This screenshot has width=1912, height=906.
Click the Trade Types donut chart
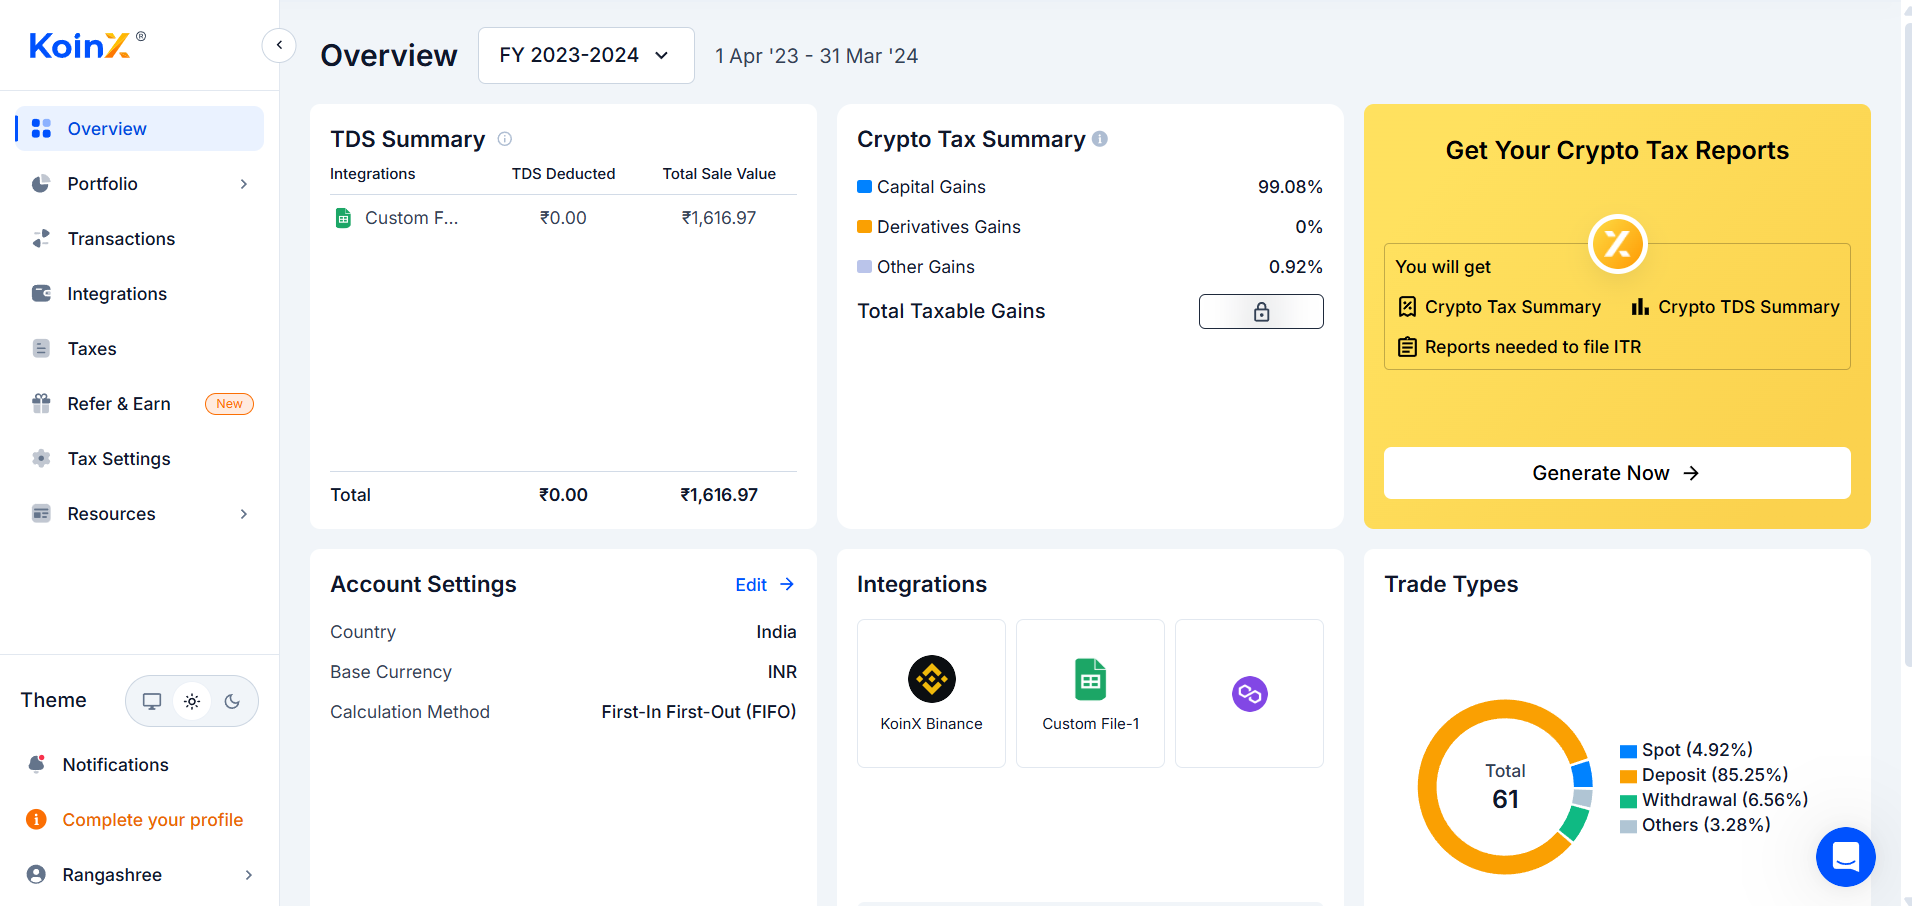coord(1505,787)
